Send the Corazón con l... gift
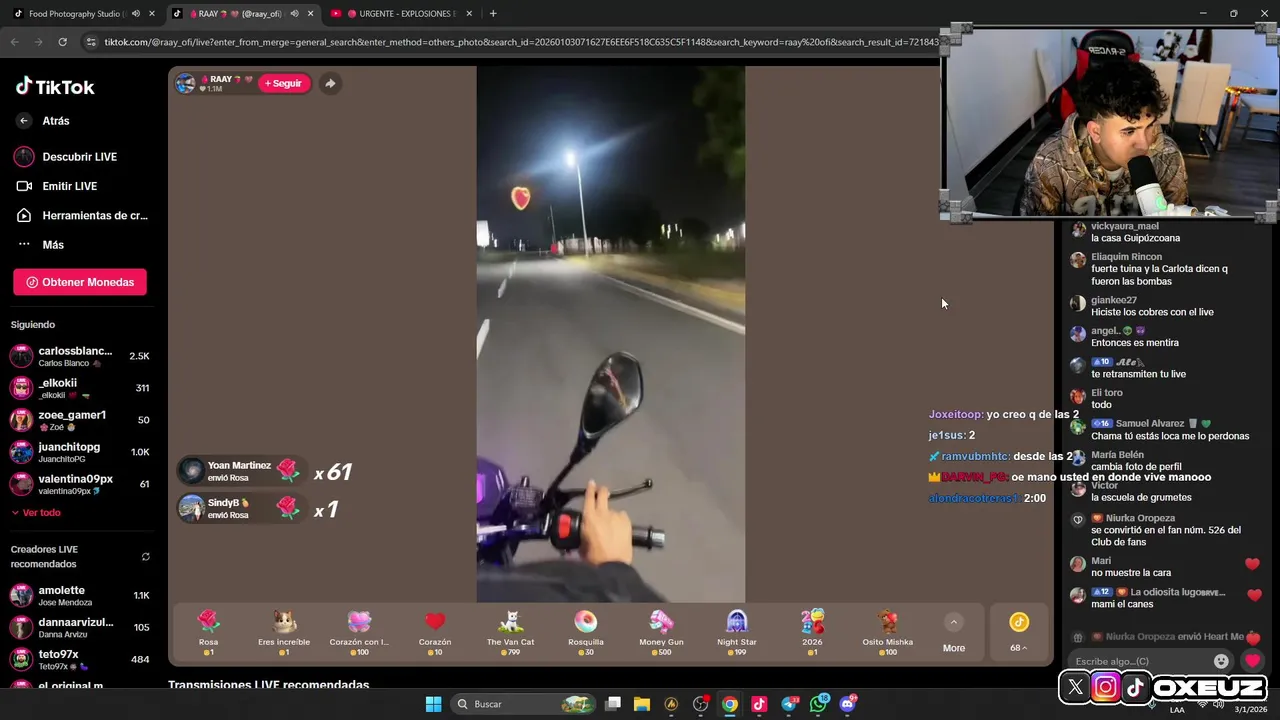This screenshot has height=720, width=1280. click(x=359, y=632)
